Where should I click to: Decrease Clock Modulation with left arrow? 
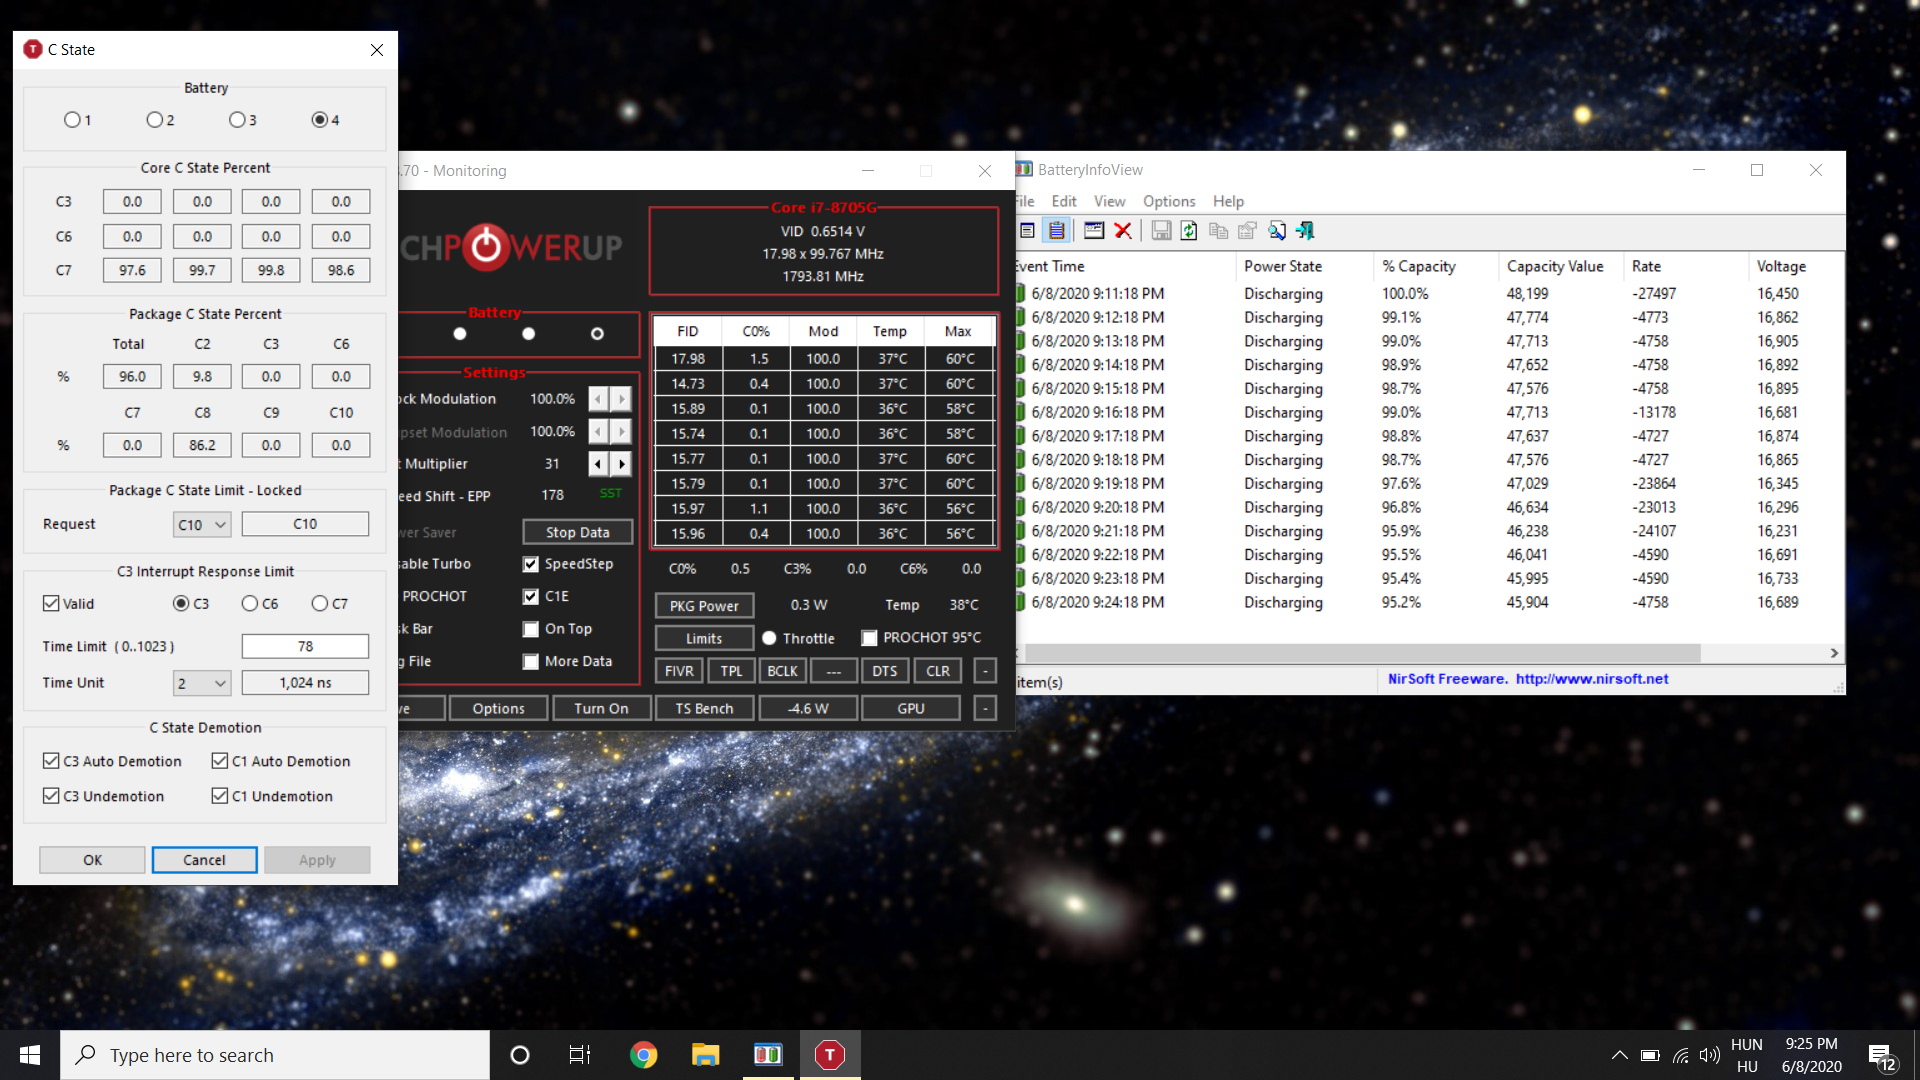(598, 399)
